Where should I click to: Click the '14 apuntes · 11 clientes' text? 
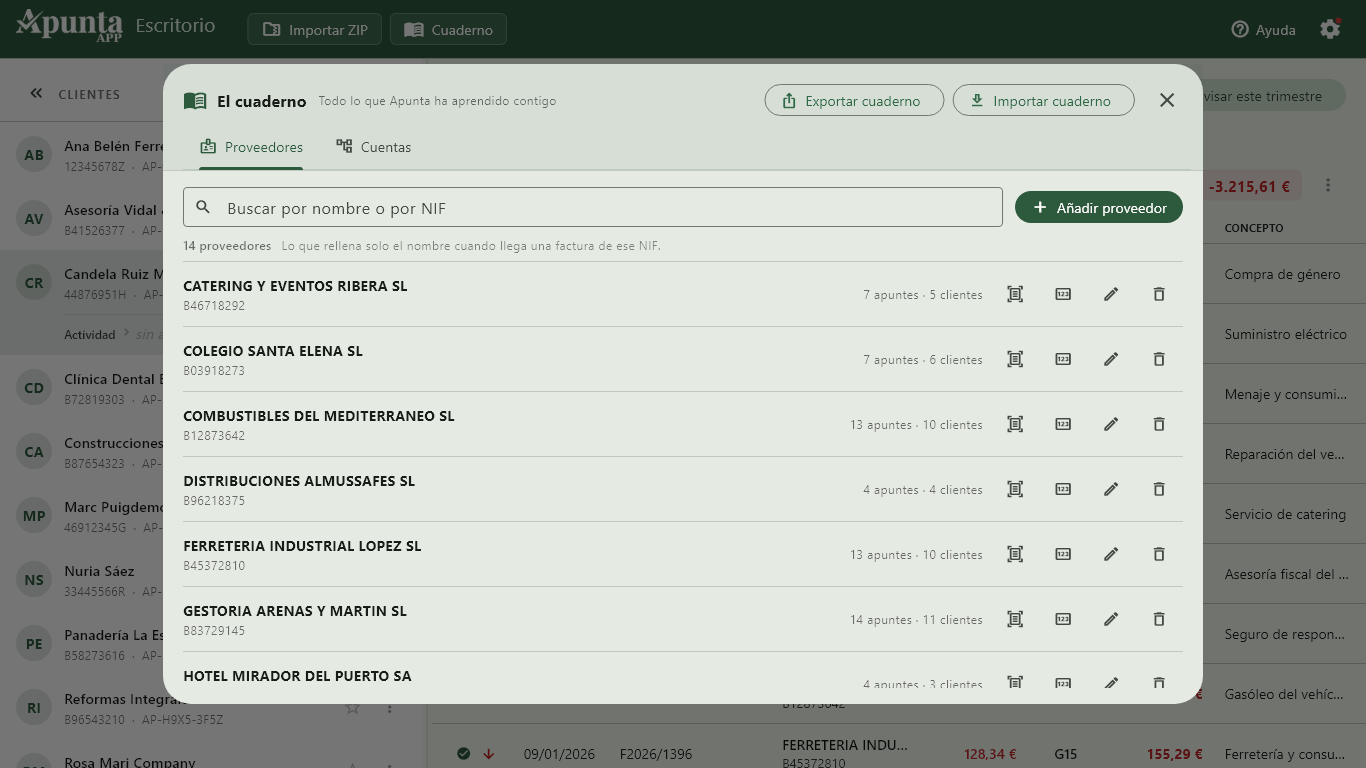pyautogui.click(x=916, y=620)
